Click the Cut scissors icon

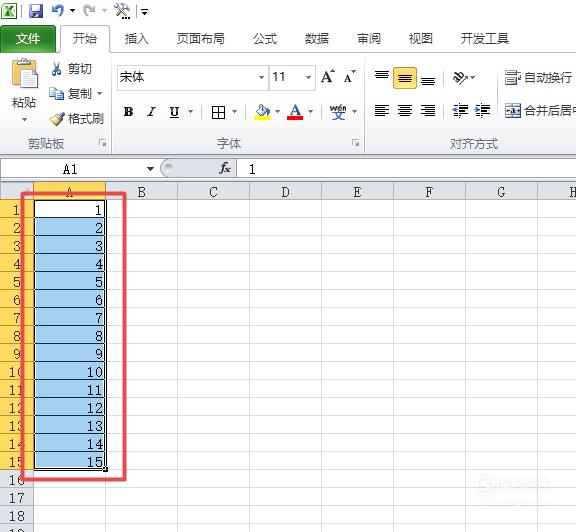coord(56,69)
